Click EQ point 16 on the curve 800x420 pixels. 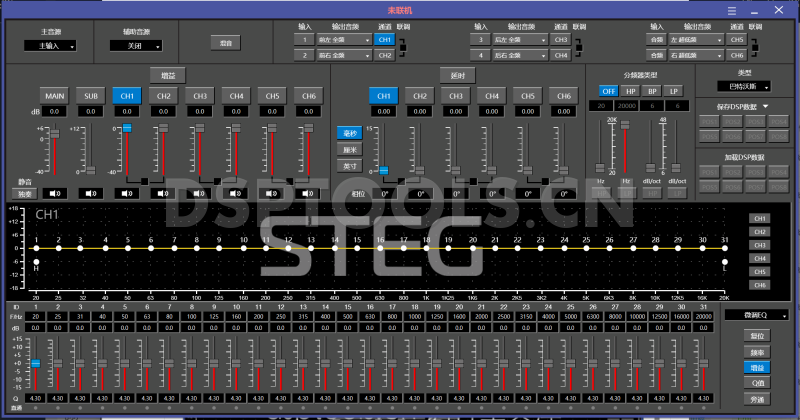pyautogui.click(x=383, y=248)
